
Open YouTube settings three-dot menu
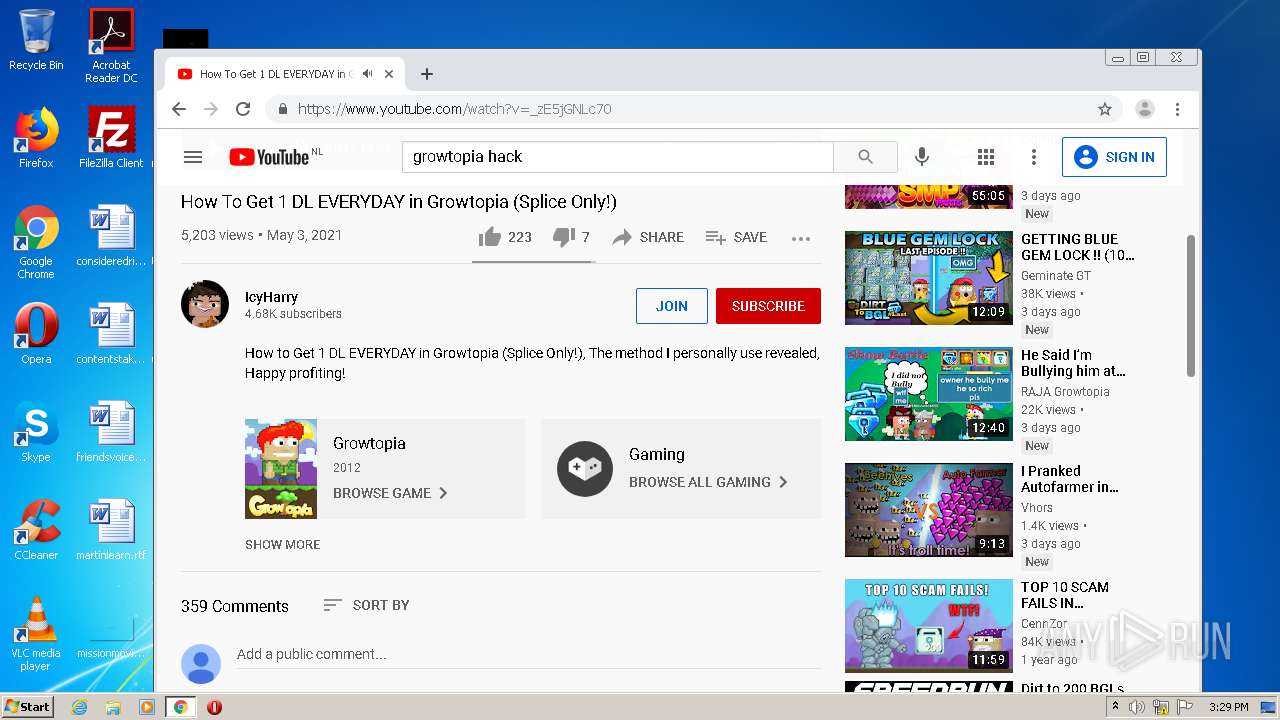[x=1034, y=157]
